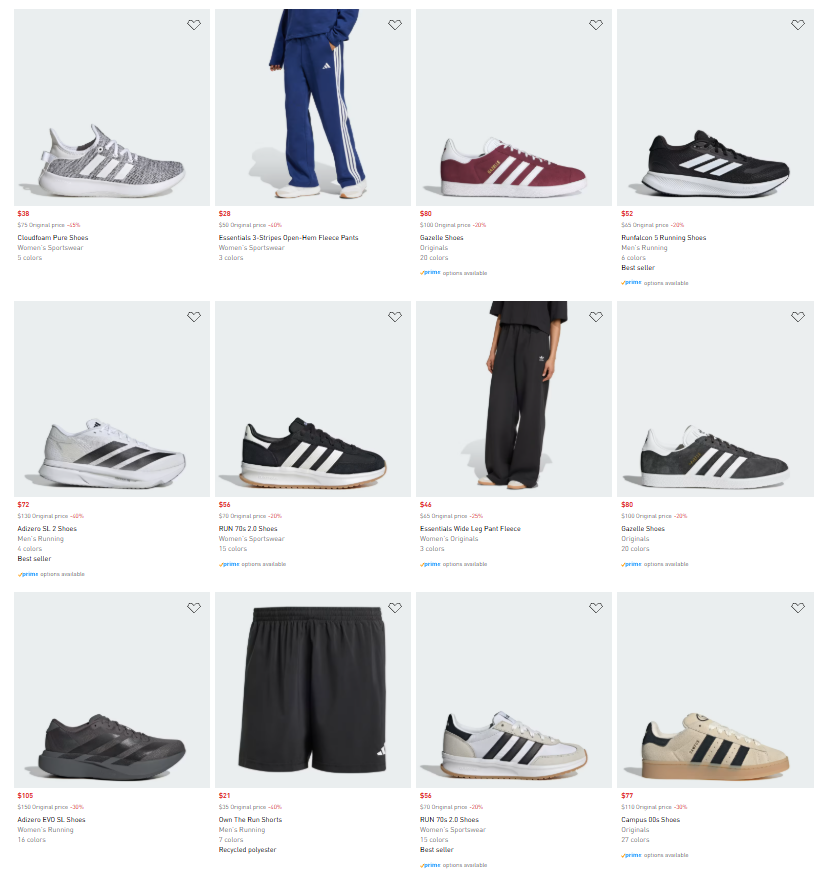This screenshot has height=874, width=828.
Task: Add Own The Run Shorts to wishlist heart
Action: [x=395, y=608]
